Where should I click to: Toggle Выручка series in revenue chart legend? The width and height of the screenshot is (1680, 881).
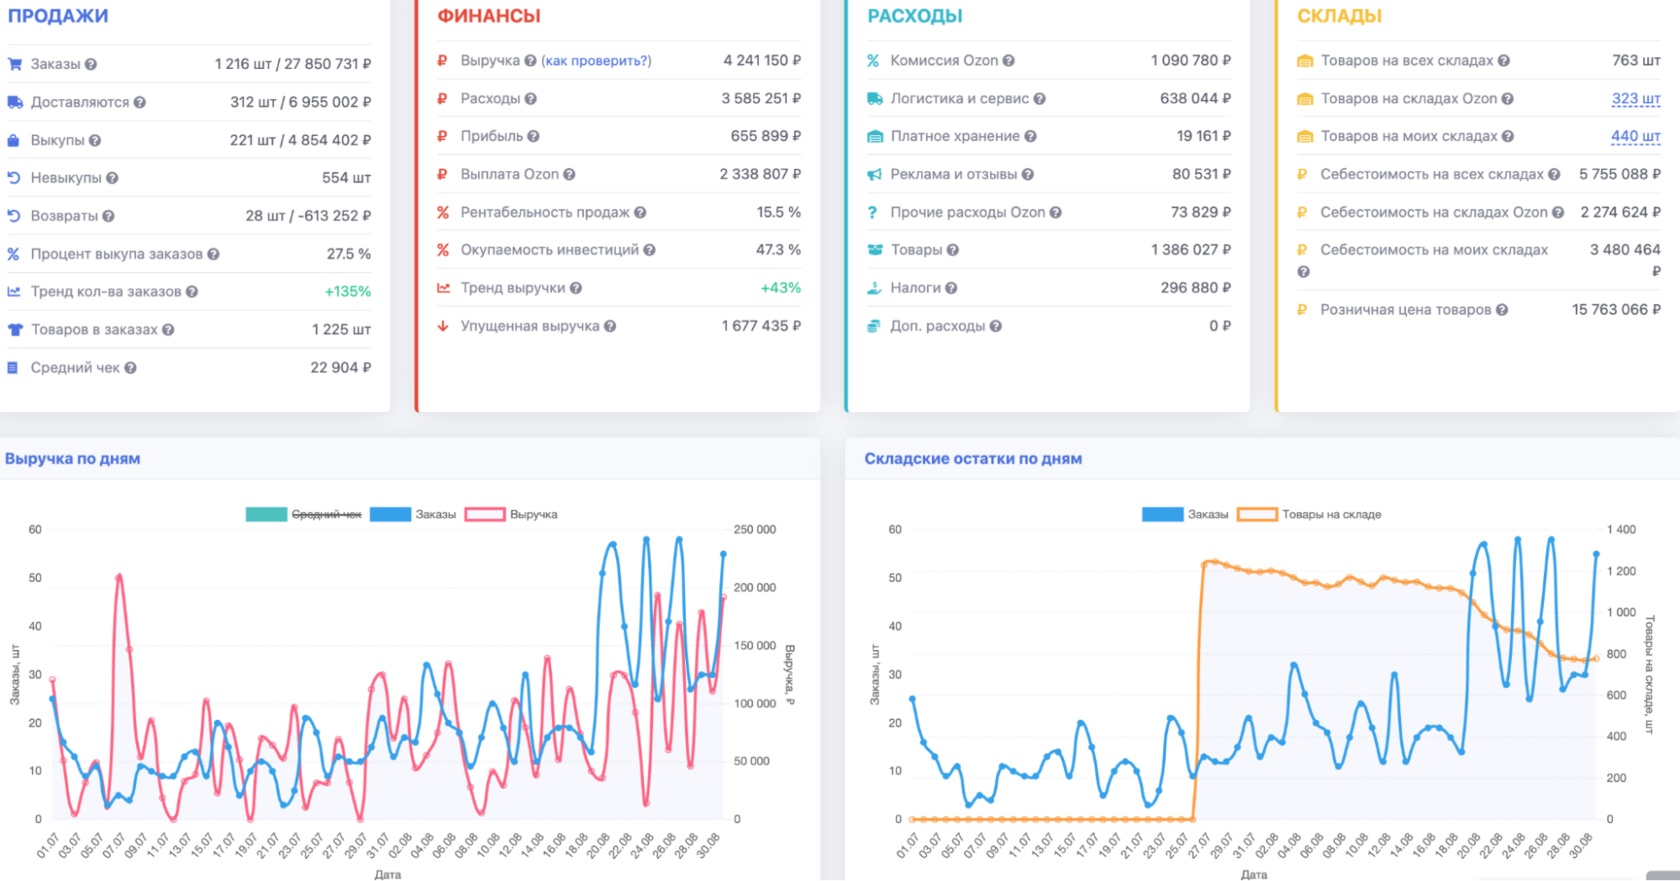click(x=512, y=514)
